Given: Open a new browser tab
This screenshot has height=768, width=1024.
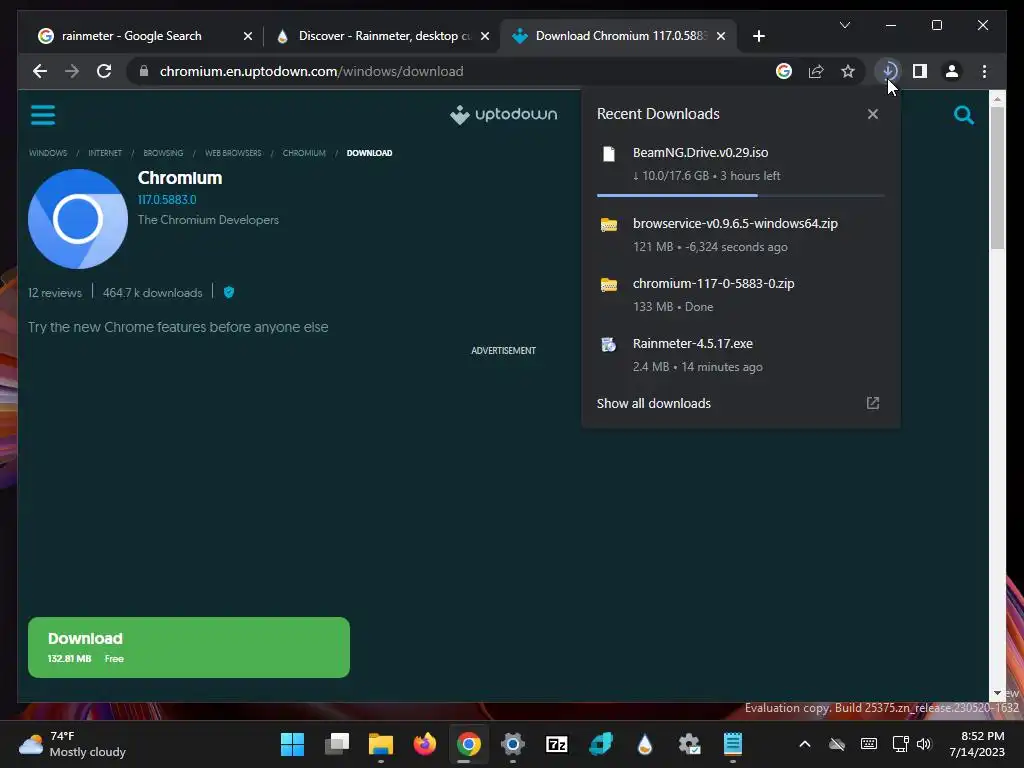Looking at the screenshot, I should click(758, 37).
